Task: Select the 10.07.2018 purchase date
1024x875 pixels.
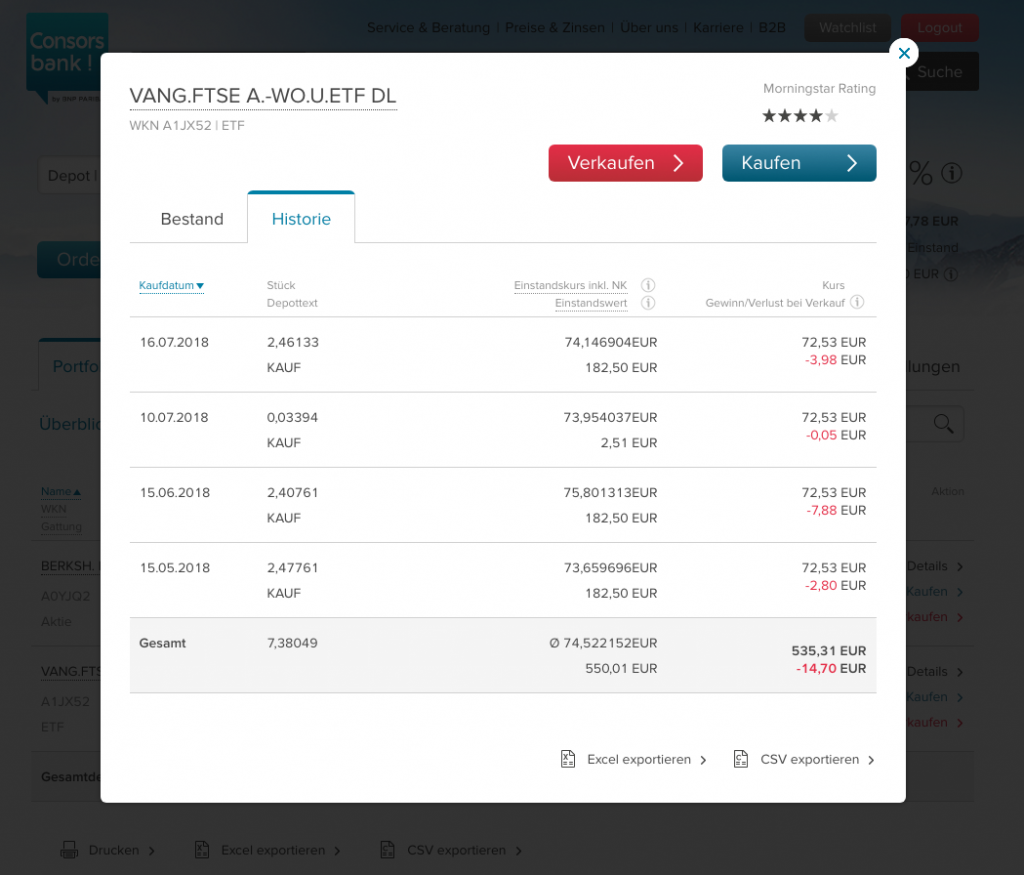Action: (174, 417)
